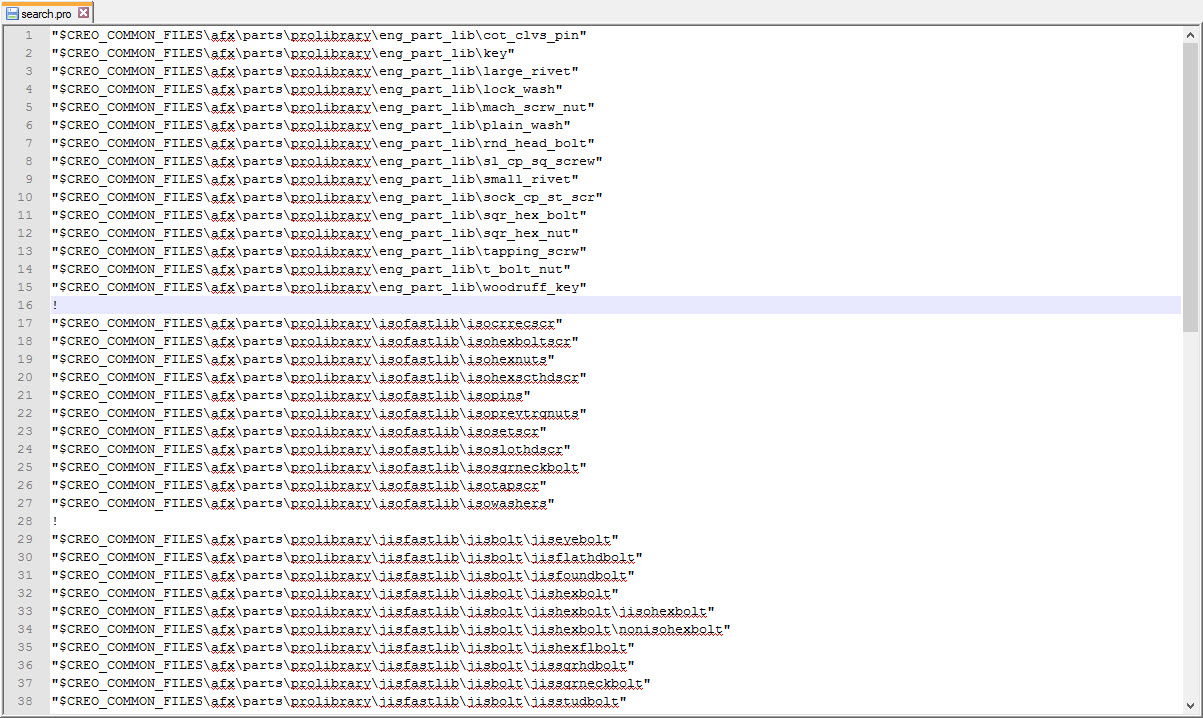Click the line ending with jisbolt\jishexbolt

335,593
